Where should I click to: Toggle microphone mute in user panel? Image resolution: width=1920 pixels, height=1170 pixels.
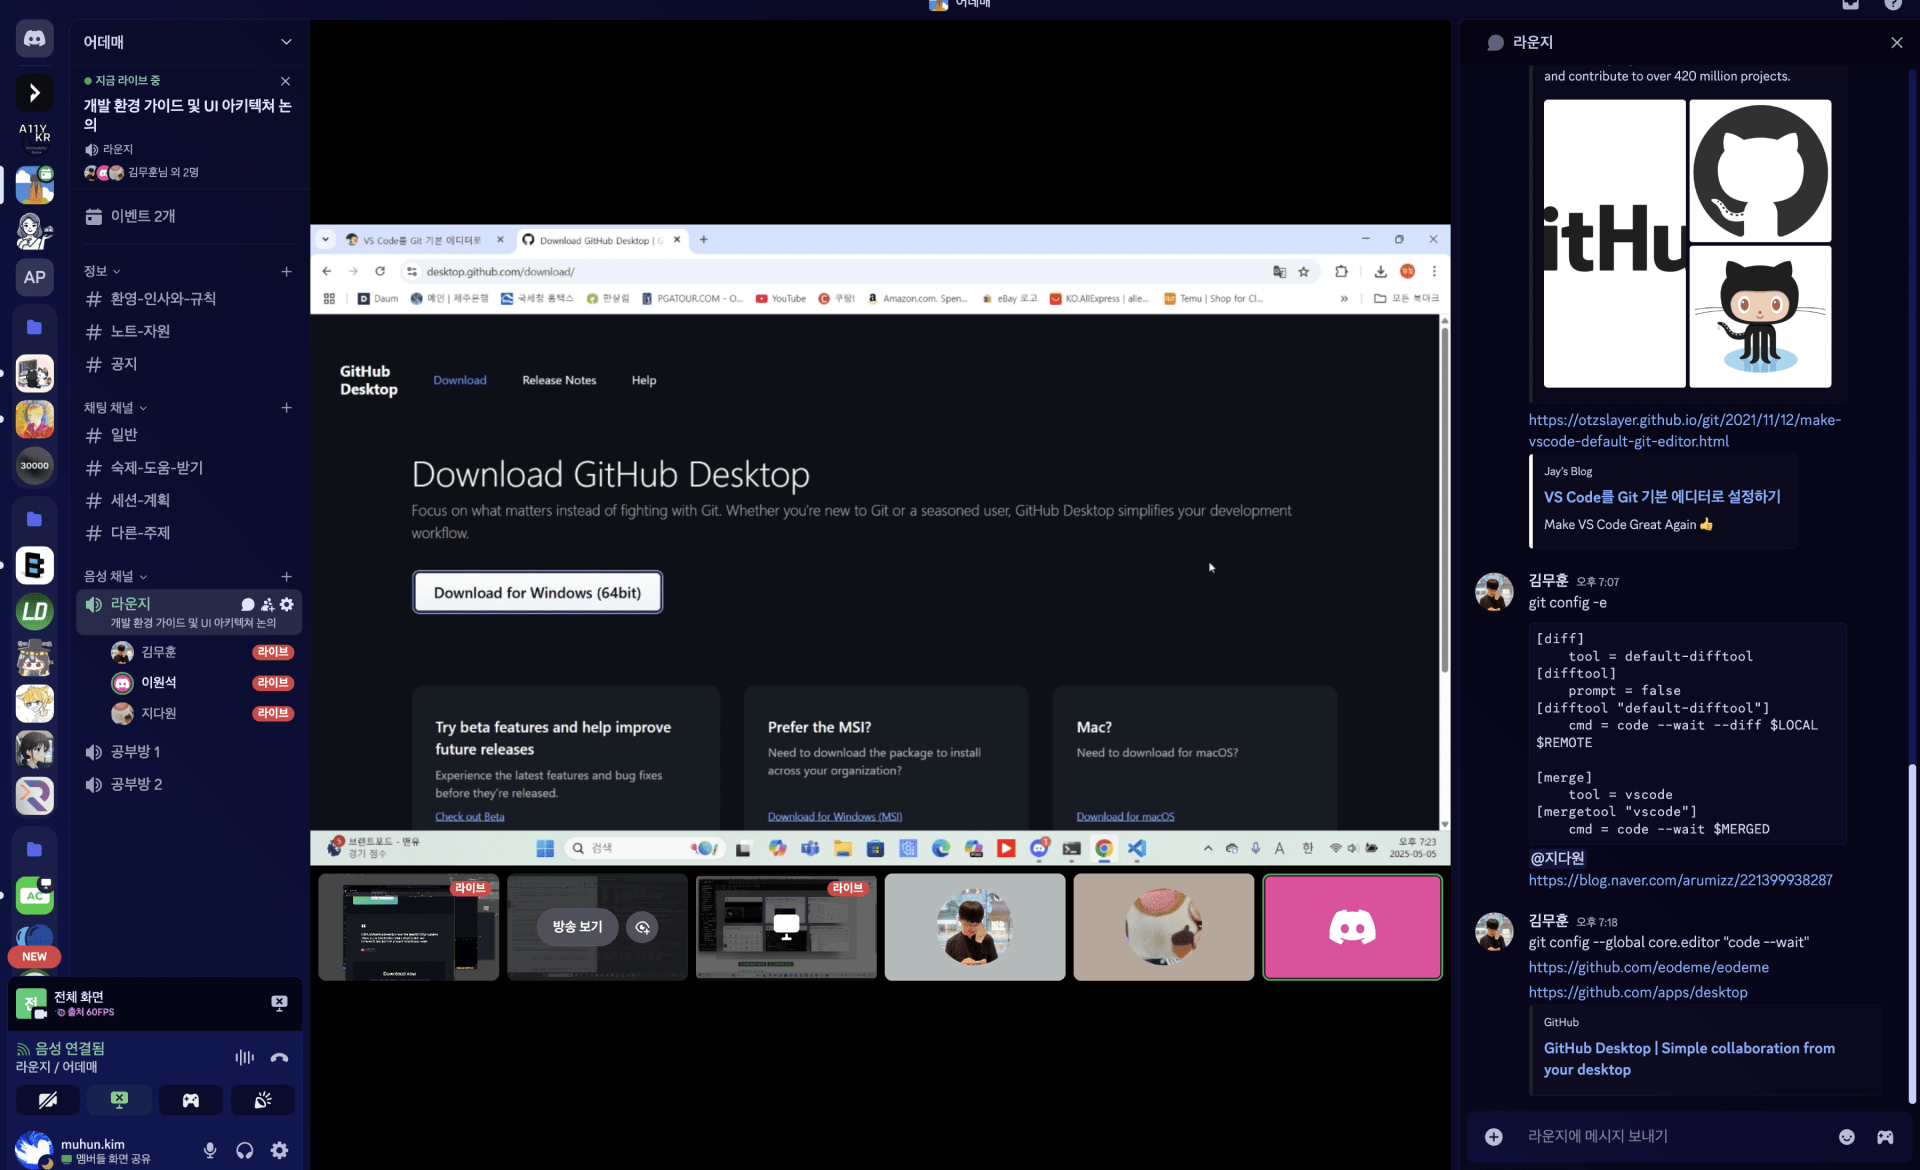(210, 1150)
